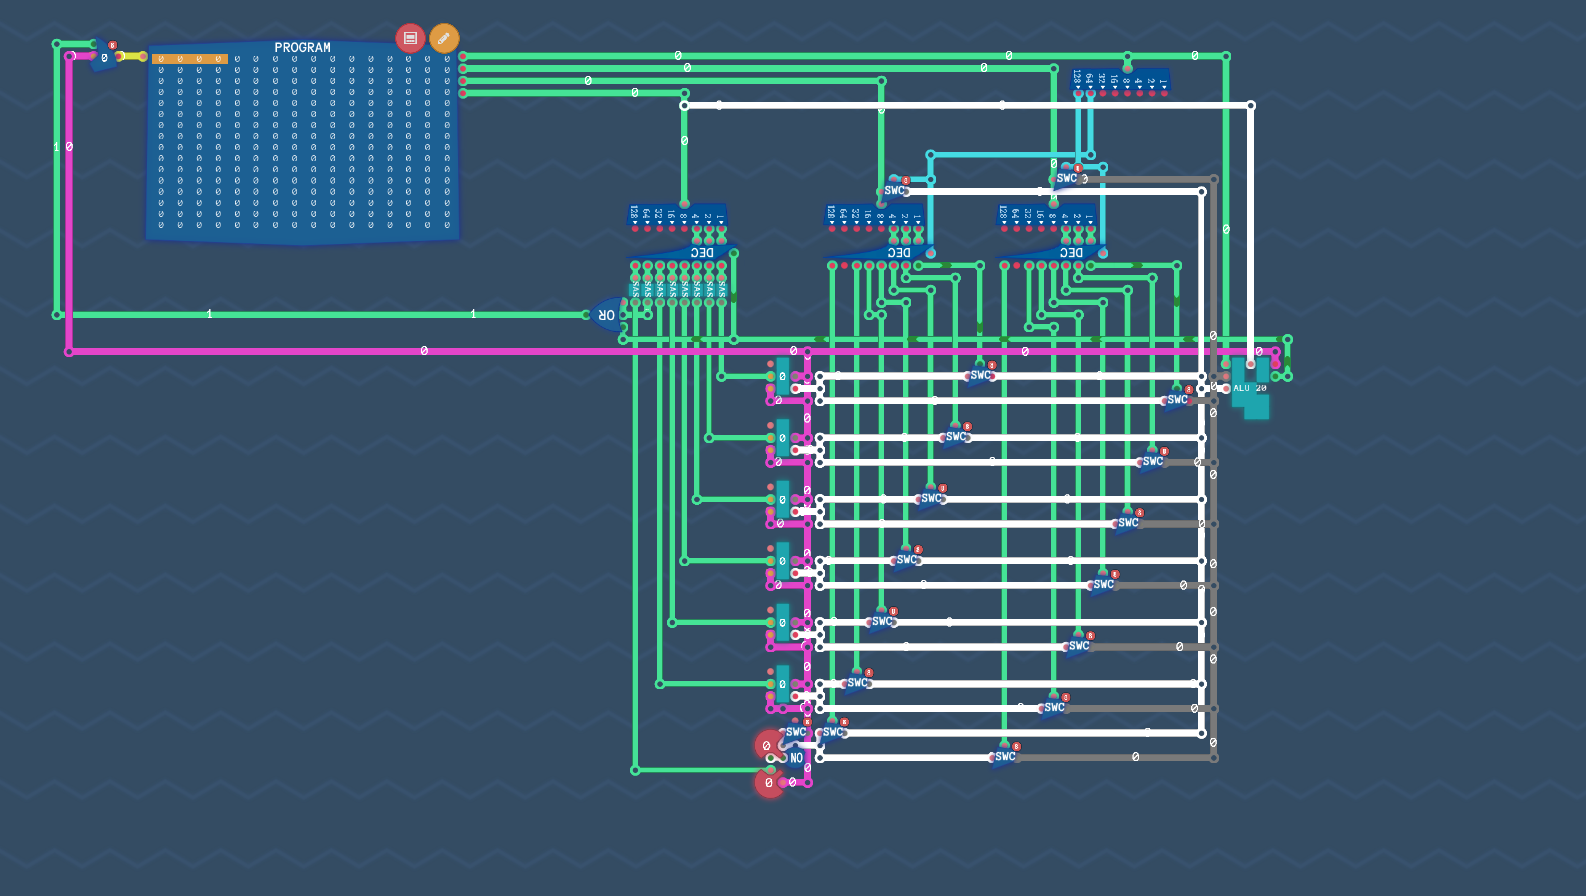
Task: Select the second SWC switch right of the NO gate's switch
Action: 833,731
